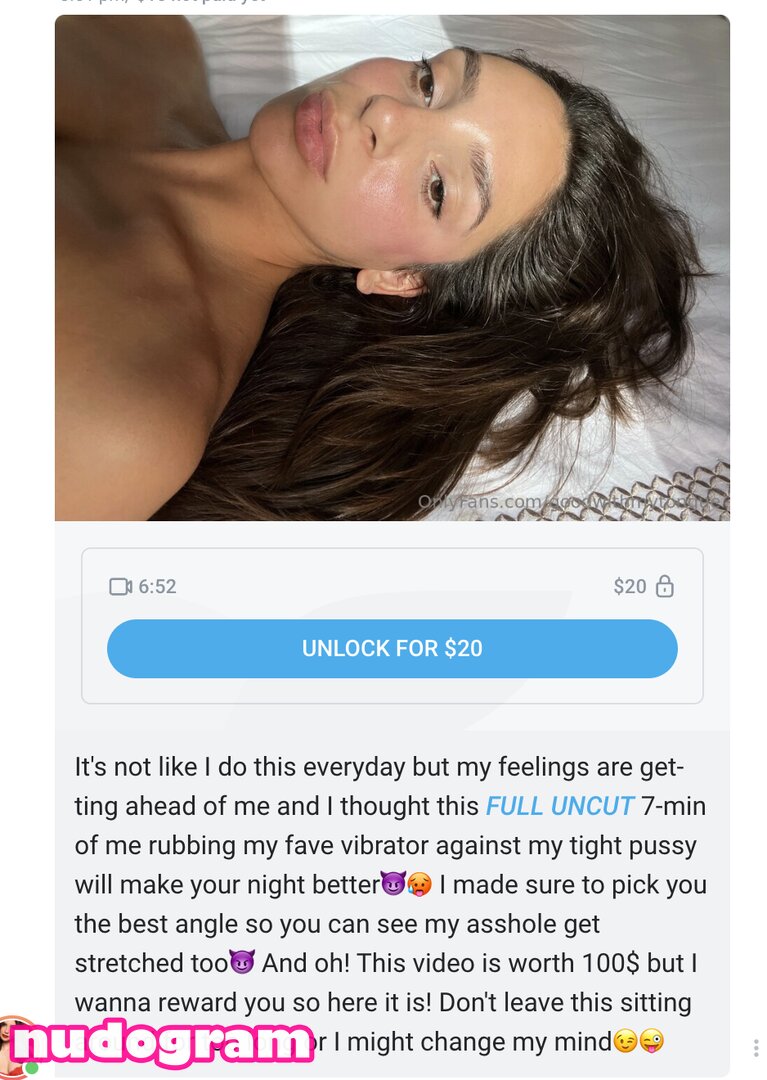767x1080 pixels.
Task: Click the blue FULL UNCUT highlighted text
Action: pyautogui.click(x=559, y=806)
